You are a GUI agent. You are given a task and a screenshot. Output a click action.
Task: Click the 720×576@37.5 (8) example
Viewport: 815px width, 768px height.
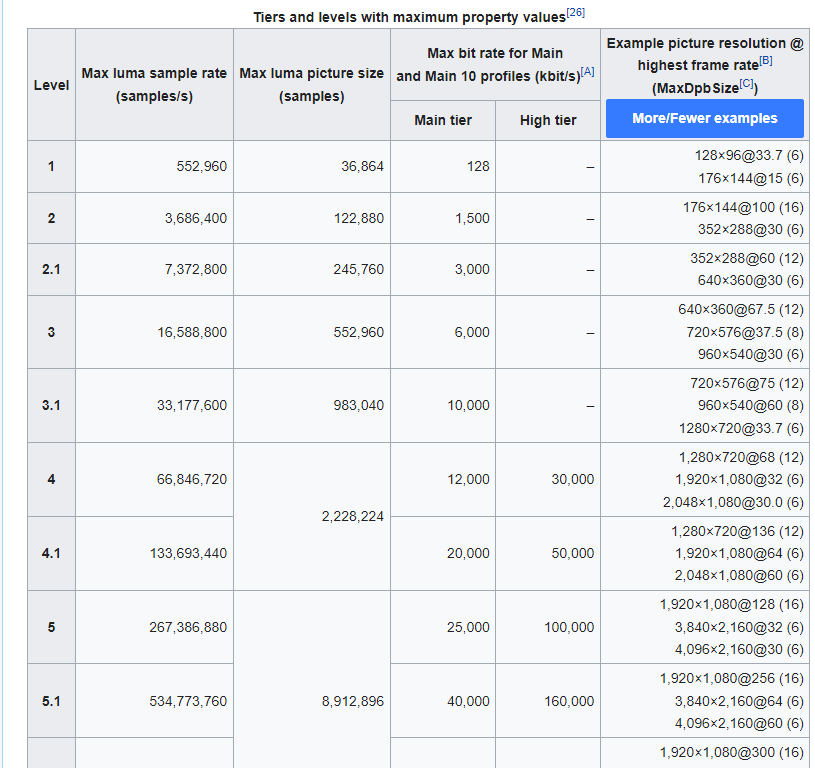[745, 332]
